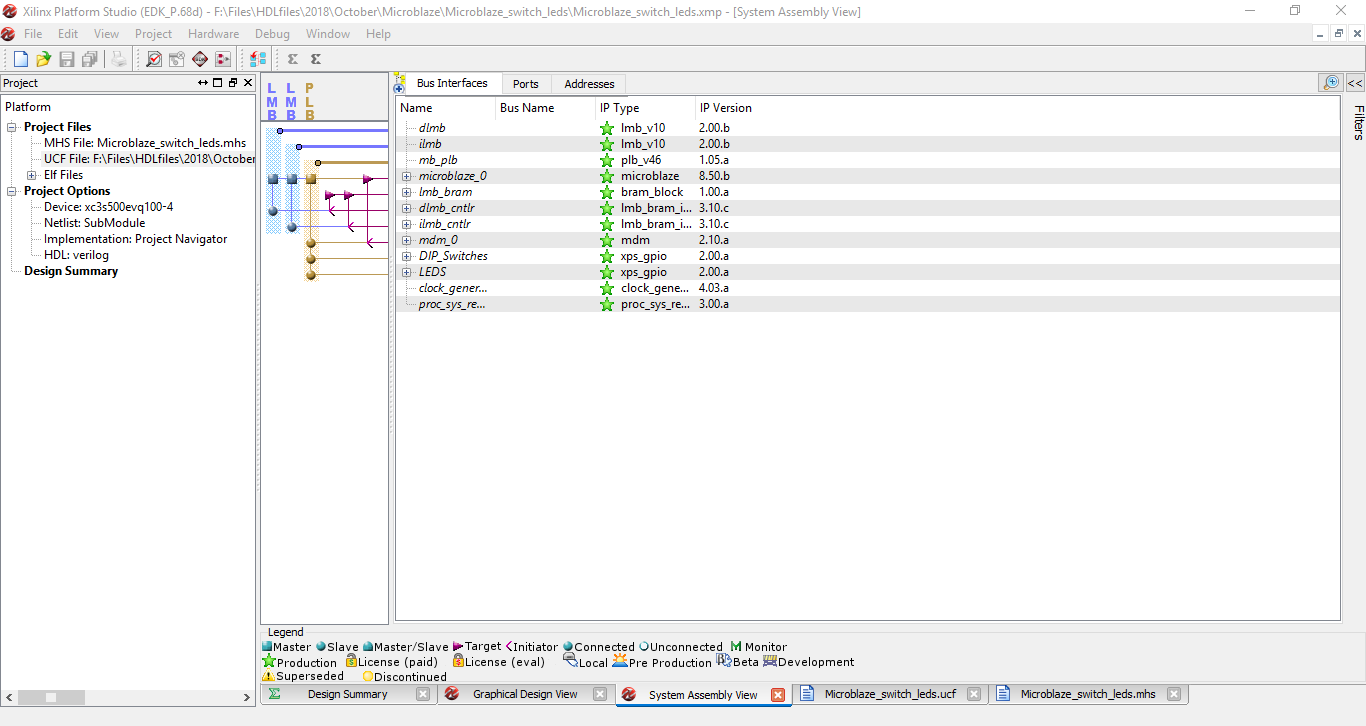
Task: Toggle the first LMB master connector of microblaze_0
Action: tap(273, 179)
